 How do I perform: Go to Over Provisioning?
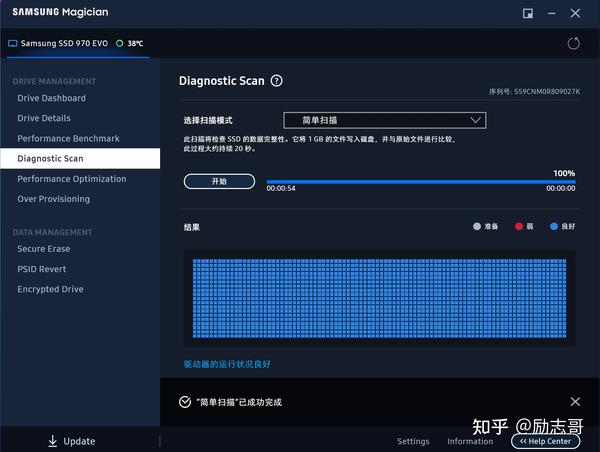(x=54, y=199)
